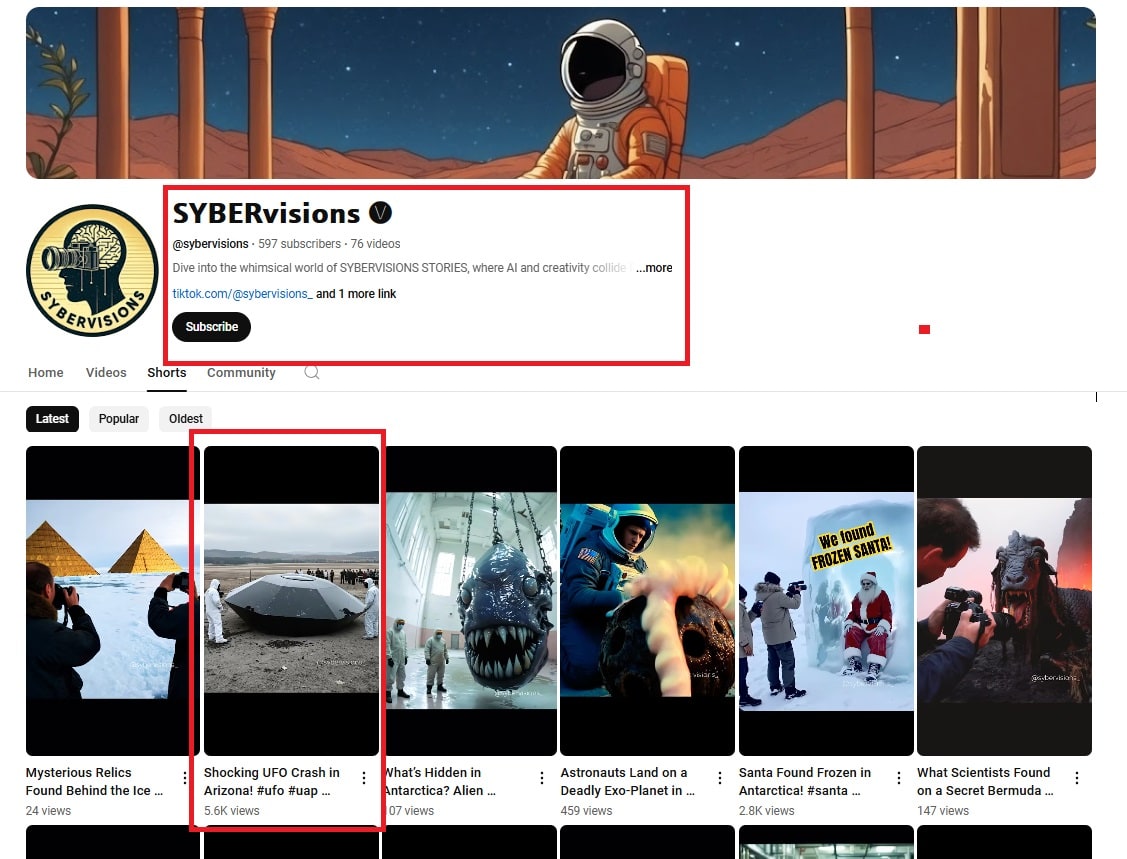
Task: Click the astronaut channel banner image
Action: tap(561, 93)
